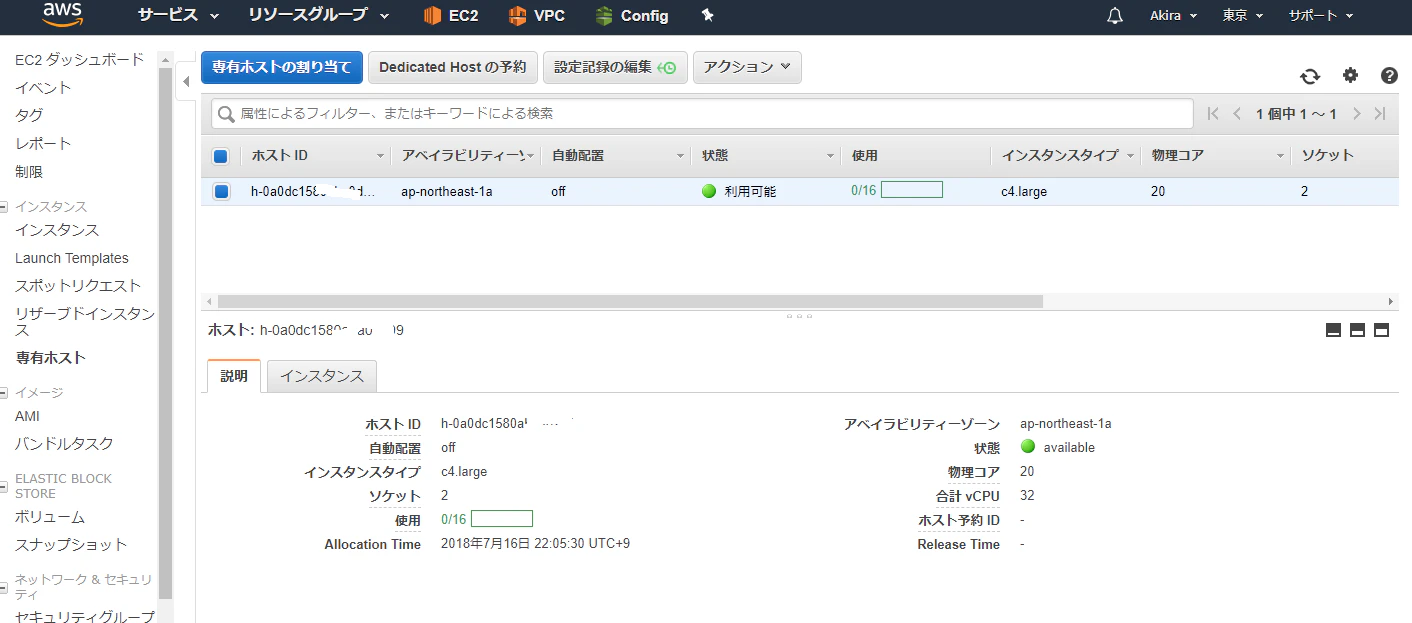Open the Akira account dropdown
This screenshot has height=623, width=1412.
[x=1173, y=16]
